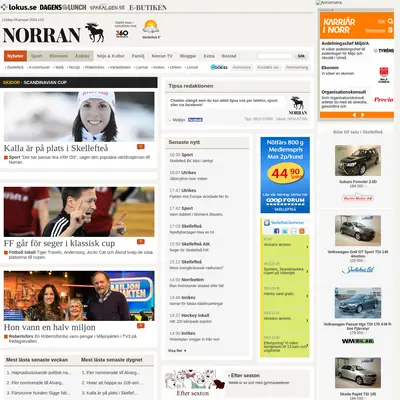Click the Miljonjakten article photo

pyautogui.click(x=79, y=296)
